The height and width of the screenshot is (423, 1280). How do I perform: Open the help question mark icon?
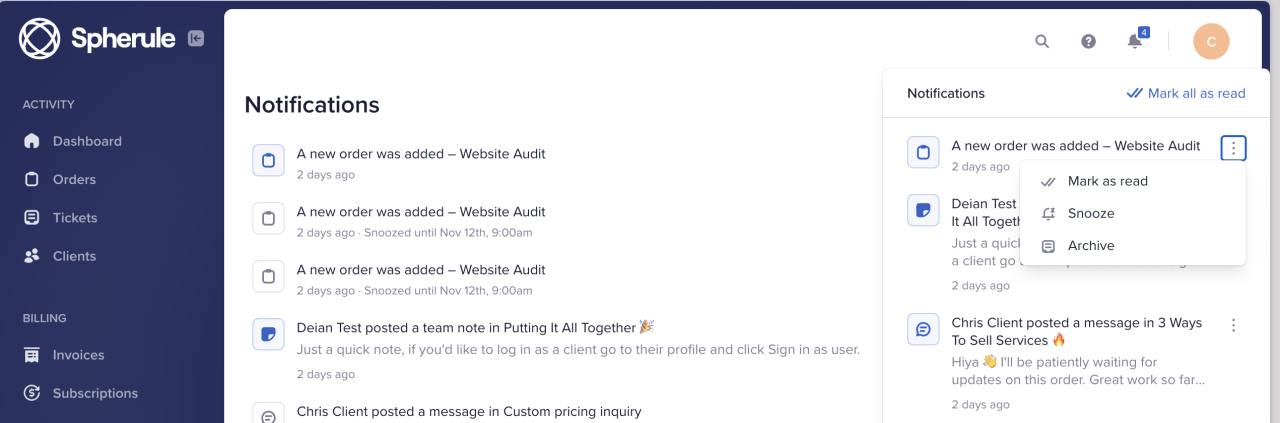(x=1088, y=41)
